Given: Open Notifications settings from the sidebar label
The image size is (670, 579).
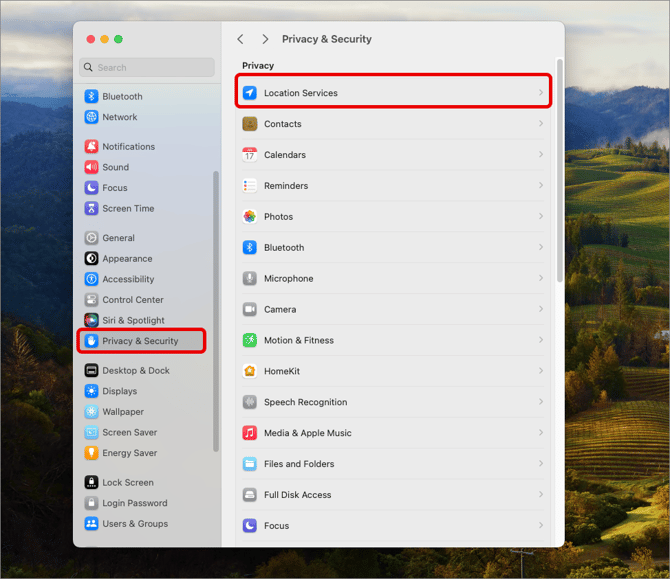Looking at the screenshot, I should 129,147.
